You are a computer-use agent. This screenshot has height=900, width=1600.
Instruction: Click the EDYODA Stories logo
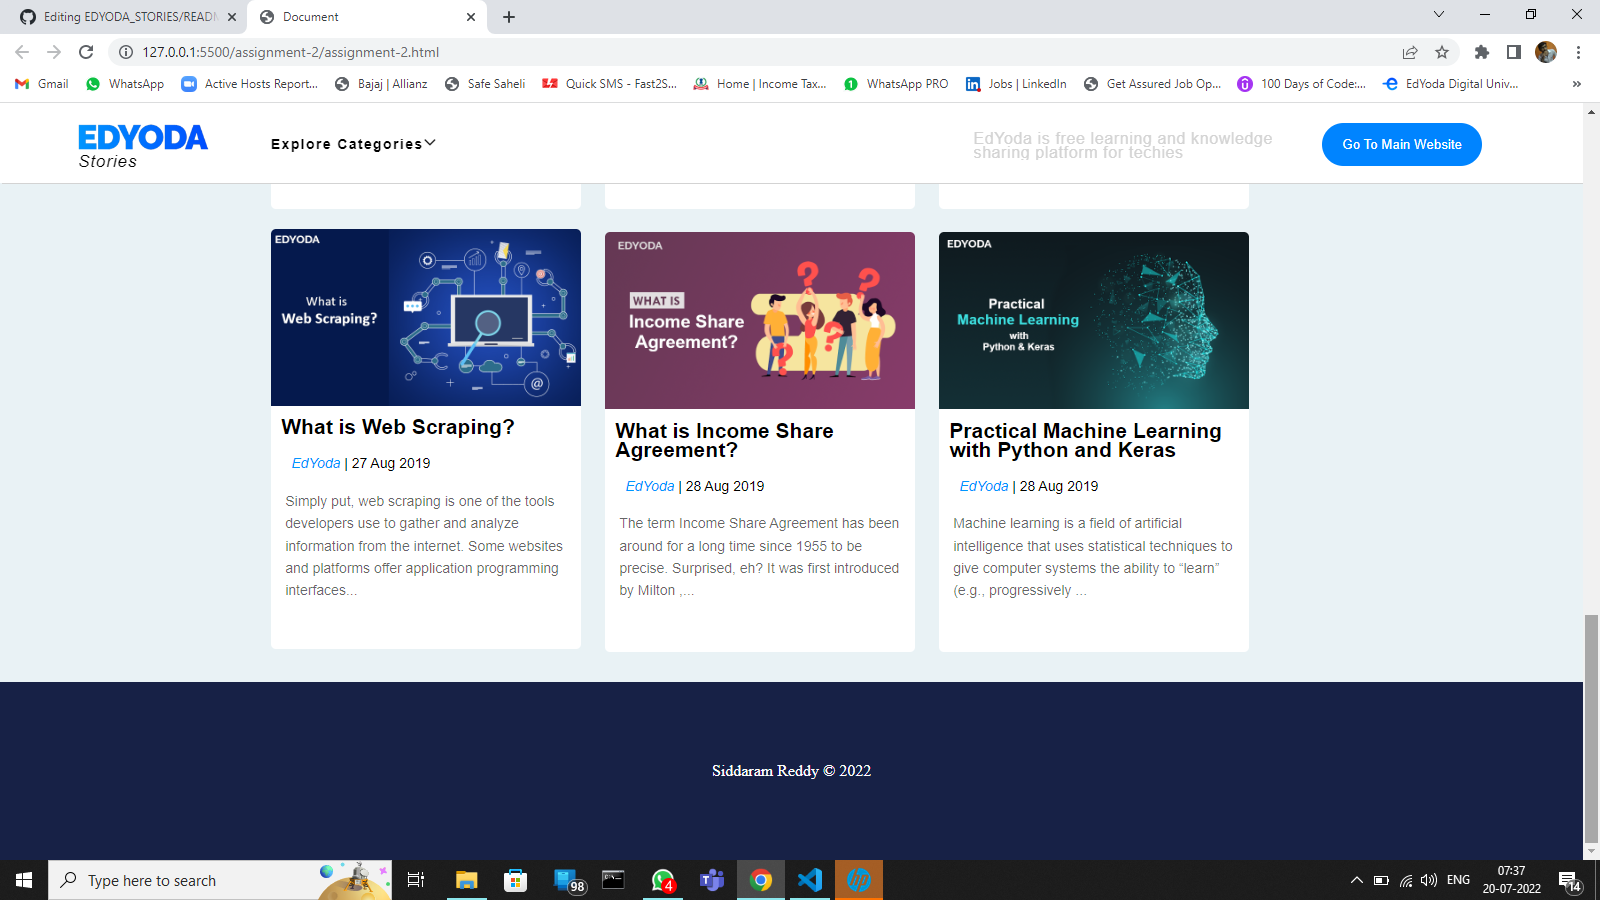click(x=142, y=144)
